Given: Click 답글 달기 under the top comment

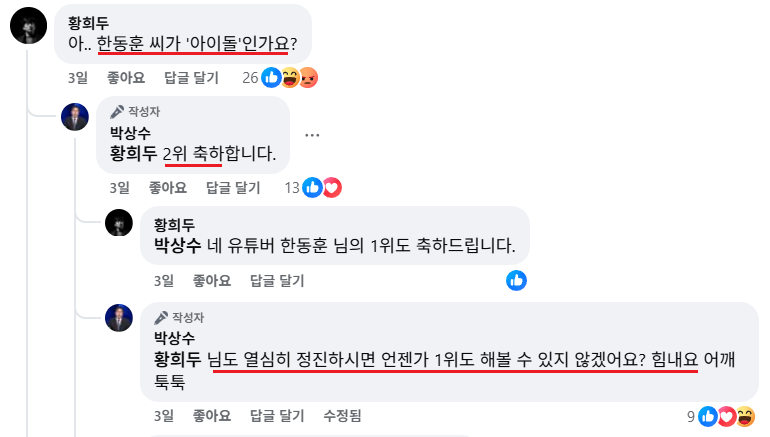Looking at the screenshot, I should [191, 78].
